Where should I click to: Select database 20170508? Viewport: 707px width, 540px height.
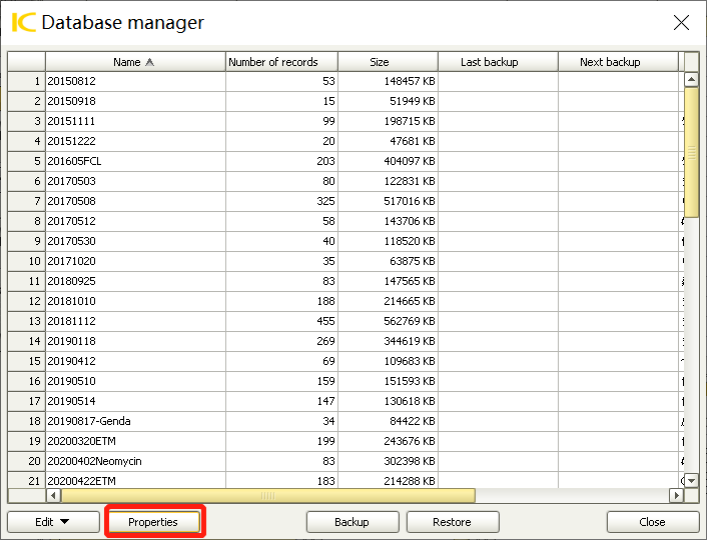135,201
